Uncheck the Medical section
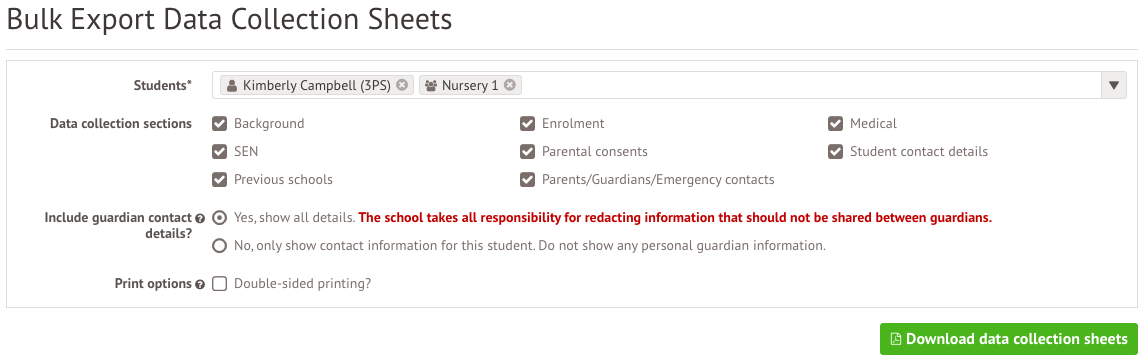Screen dimensions: 1145x361 pyautogui.click(x=835, y=124)
